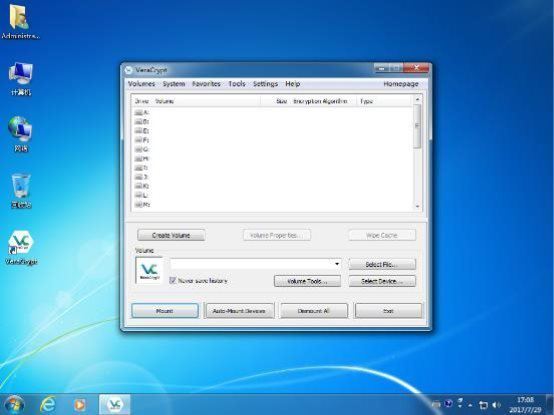Select drive M: in the list
The height and width of the screenshot is (415, 554).
[142, 204]
